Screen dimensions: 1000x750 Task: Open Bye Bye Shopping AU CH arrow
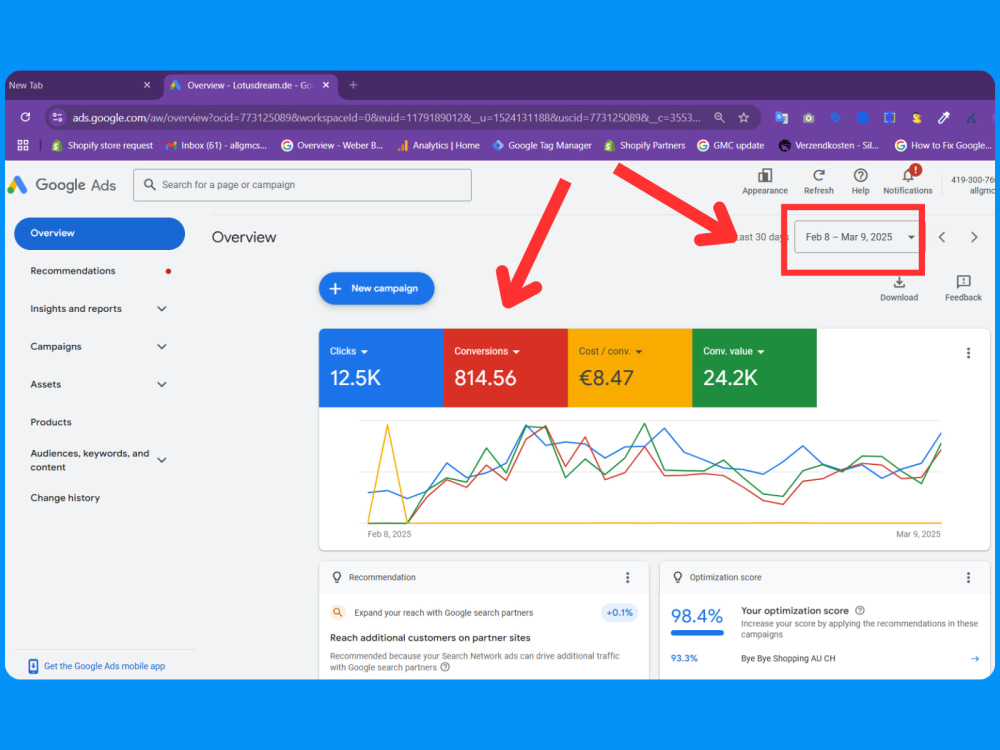[974, 658]
